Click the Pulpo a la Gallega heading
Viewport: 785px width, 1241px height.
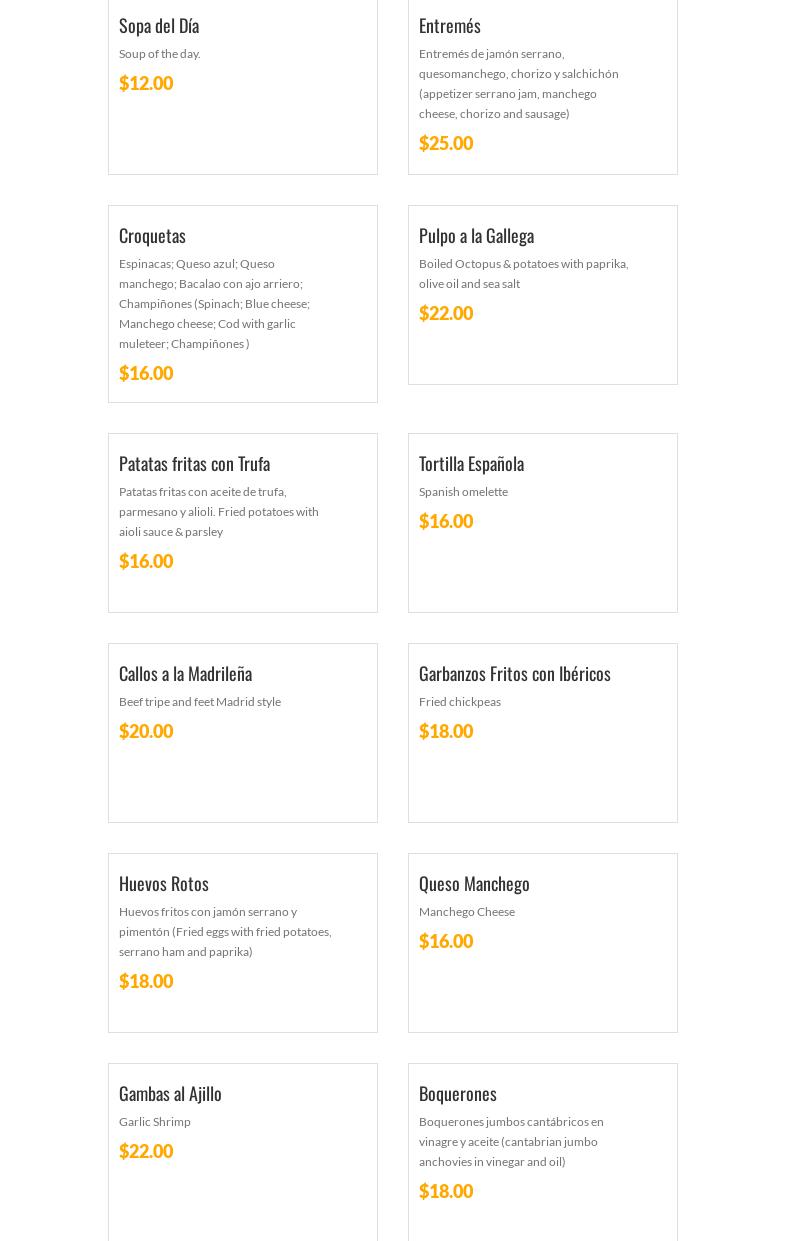point(476,236)
